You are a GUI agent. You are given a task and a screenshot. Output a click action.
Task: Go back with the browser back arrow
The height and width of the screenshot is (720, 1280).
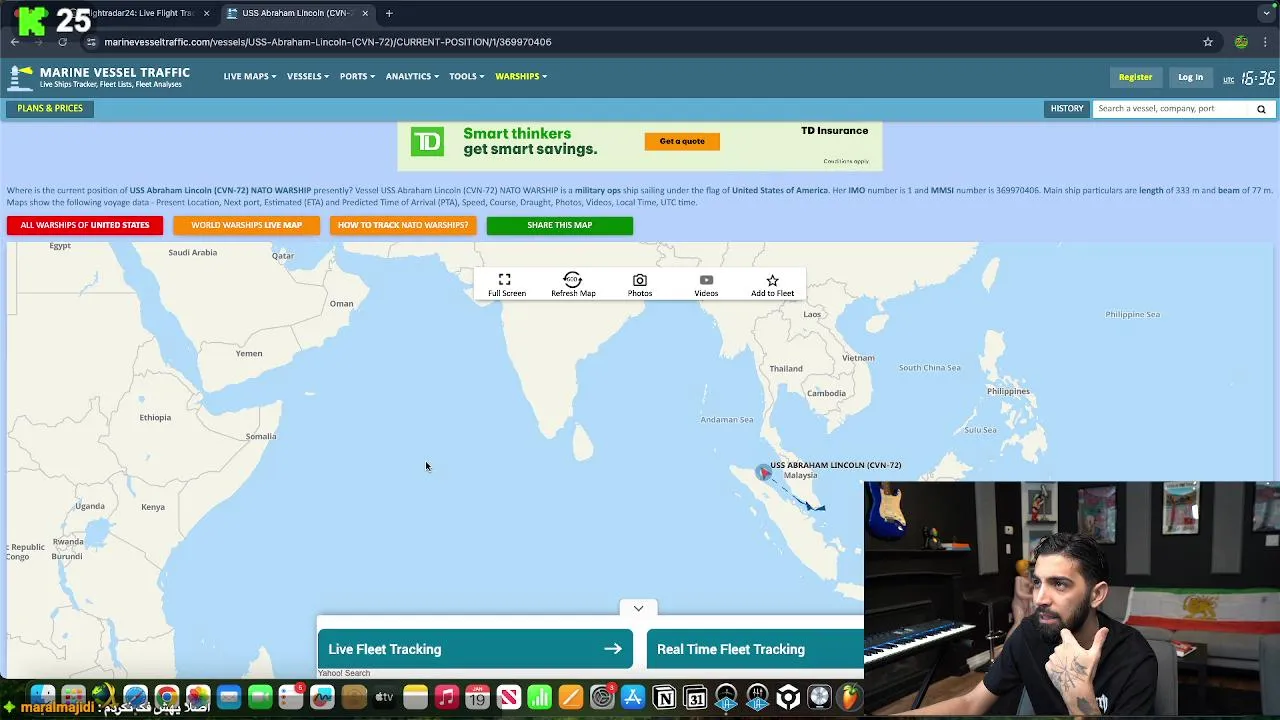(15, 42)
